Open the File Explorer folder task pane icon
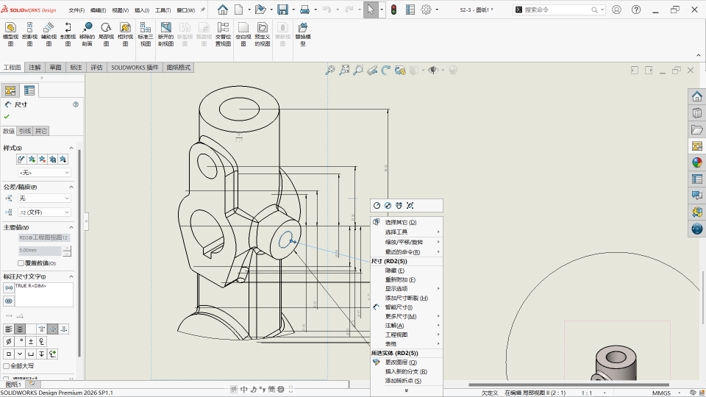Viewport: 706px width, 397px height. coord(697,130)
